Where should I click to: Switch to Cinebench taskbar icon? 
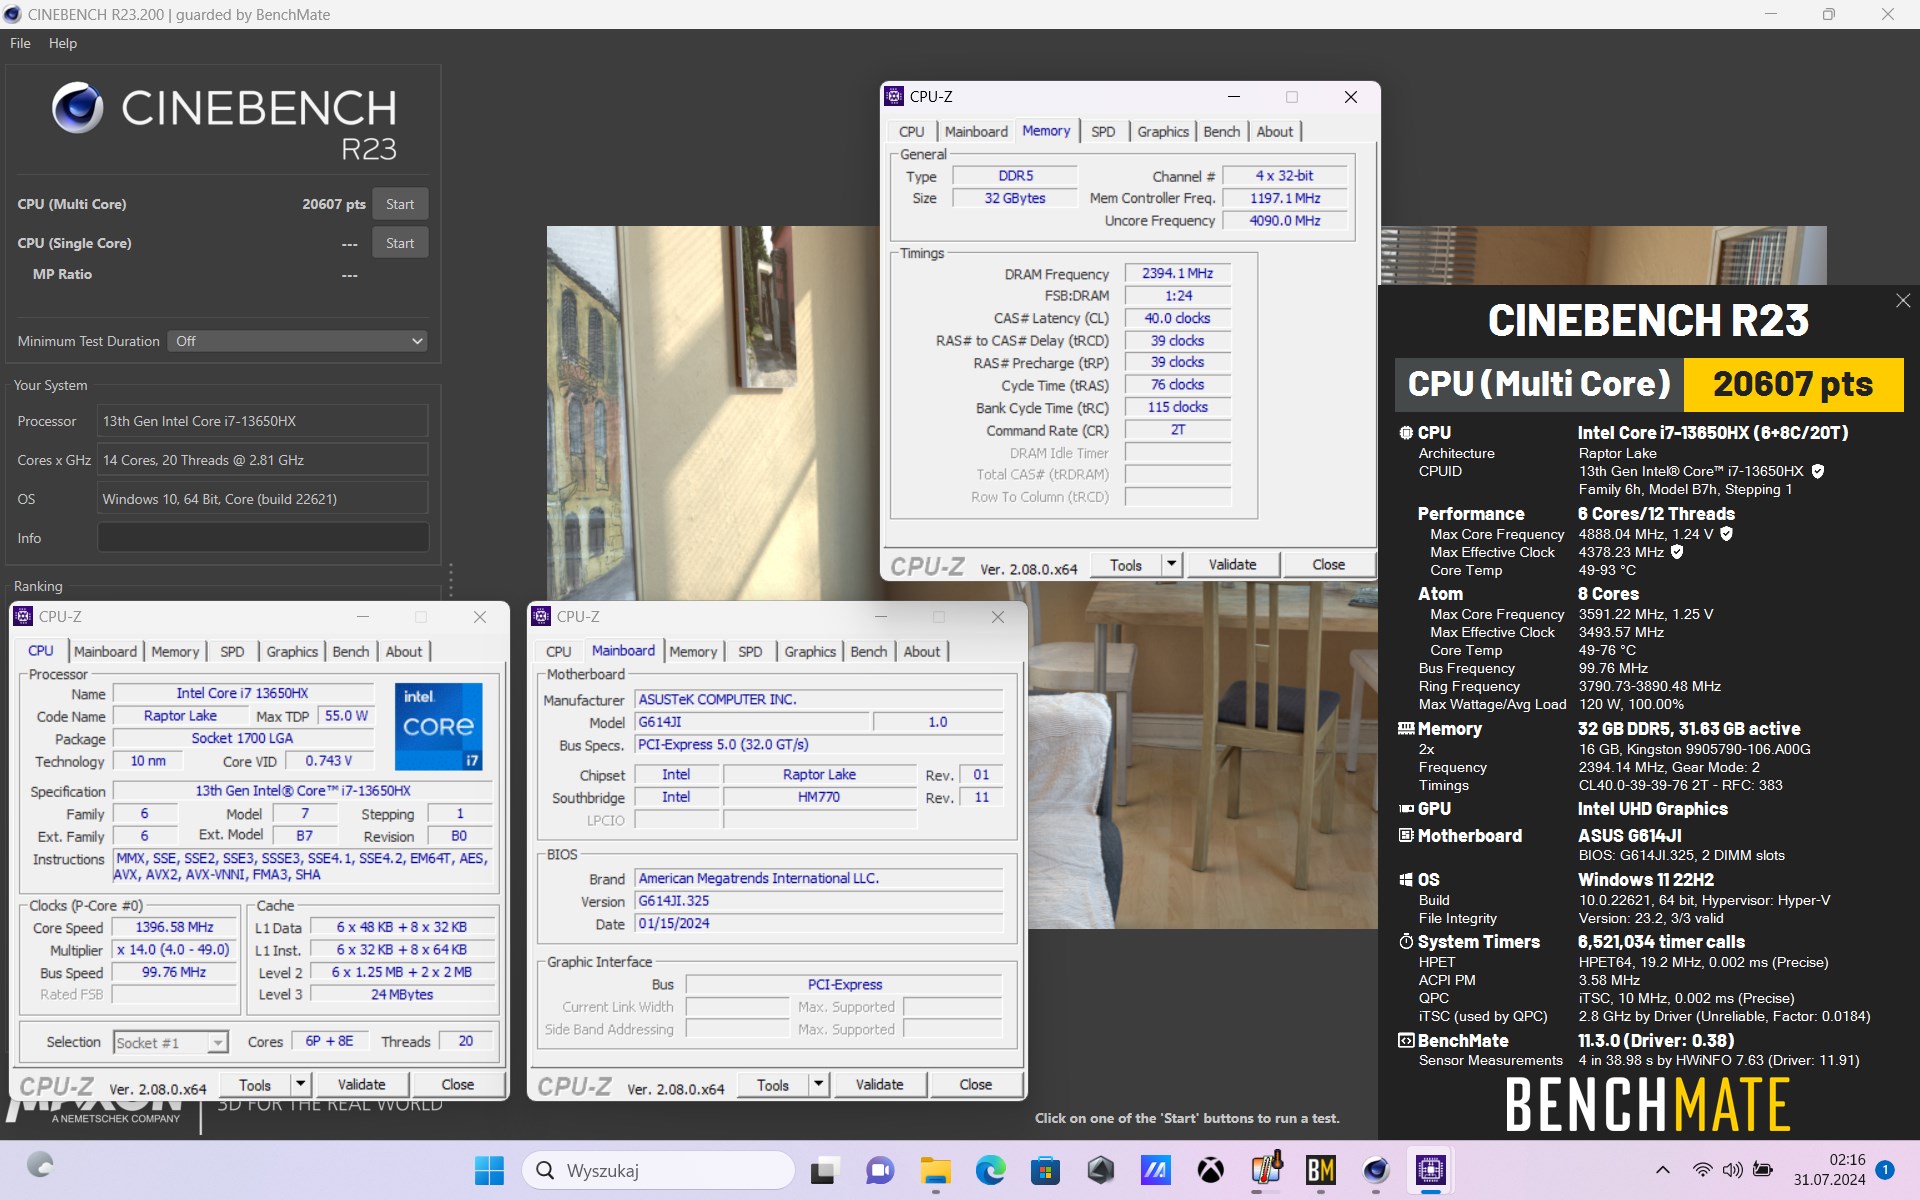click(x=1376, y=1170)
